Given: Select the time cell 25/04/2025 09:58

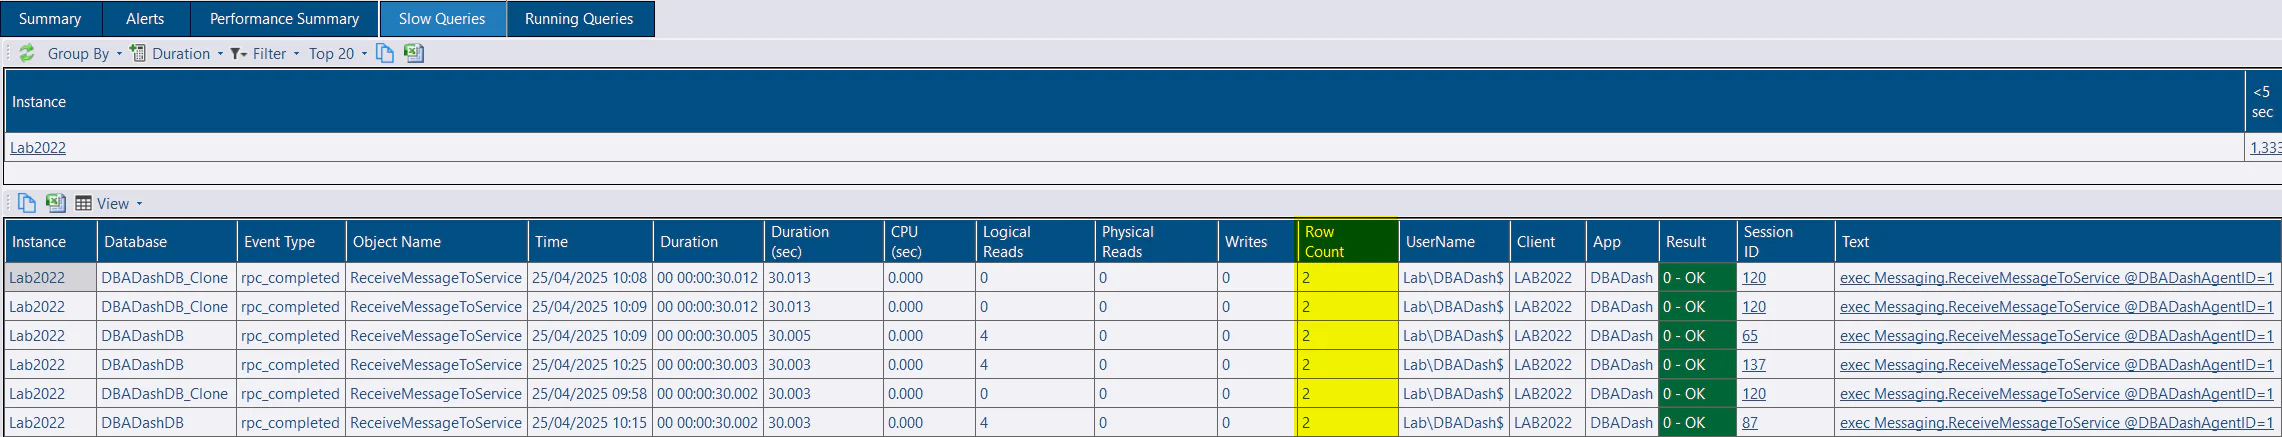Looking at the screenshot, I should point(590,394).
